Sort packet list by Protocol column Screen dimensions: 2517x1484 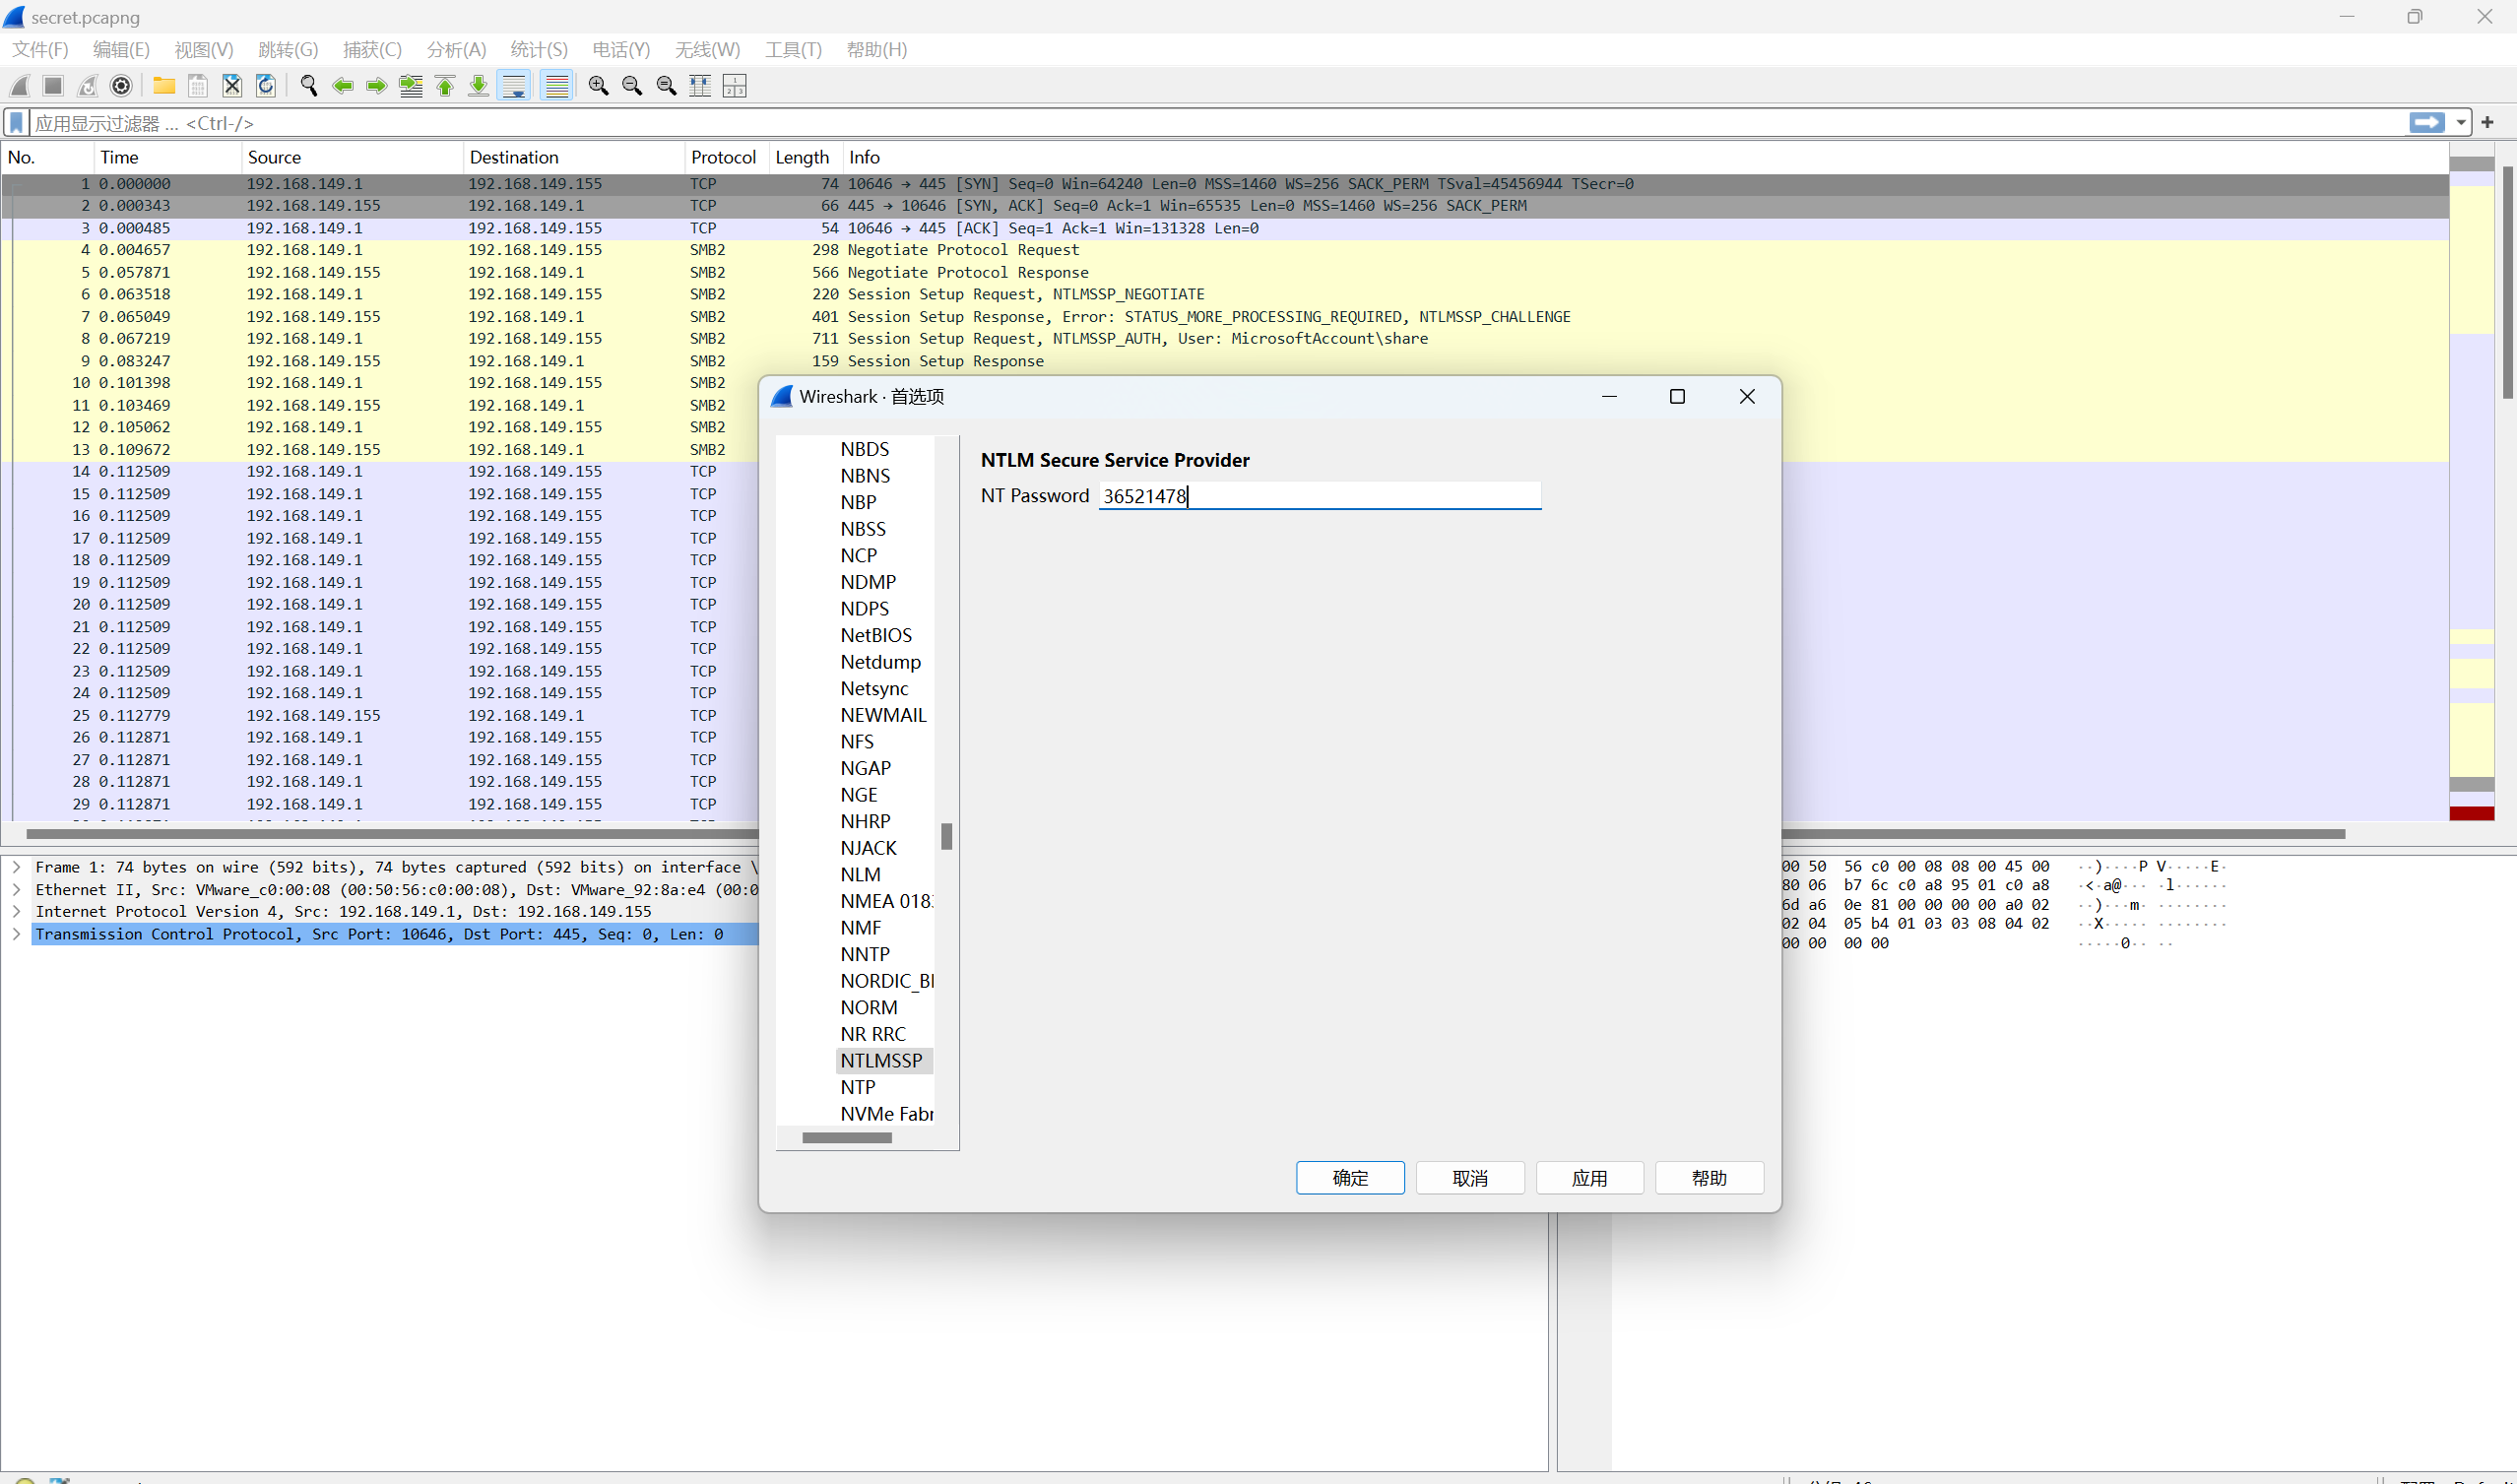pyautogui.click(x=726, y=157)
